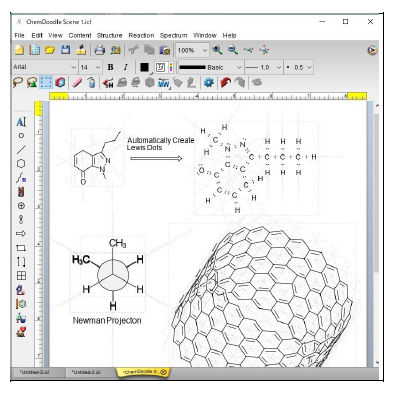This screenshot has width=394, height=401.
Task: Open the periodic table element tool
Action: (21, 192)
